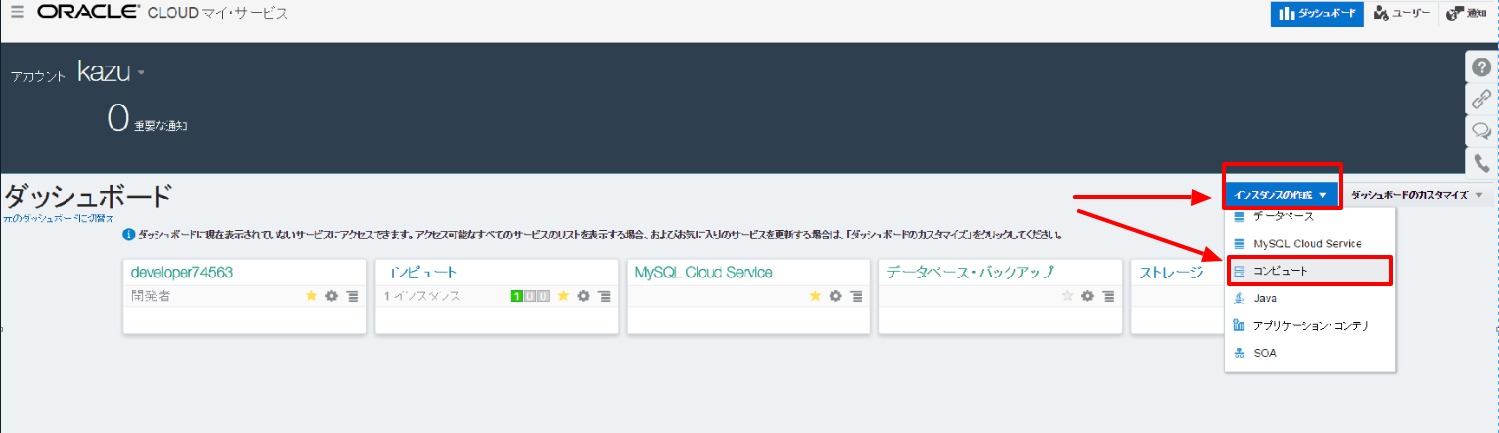Image resolution: width=1499 pixels, height=433 pixels.
Task: Open the ユーザー page
Action: [1401, 14]
